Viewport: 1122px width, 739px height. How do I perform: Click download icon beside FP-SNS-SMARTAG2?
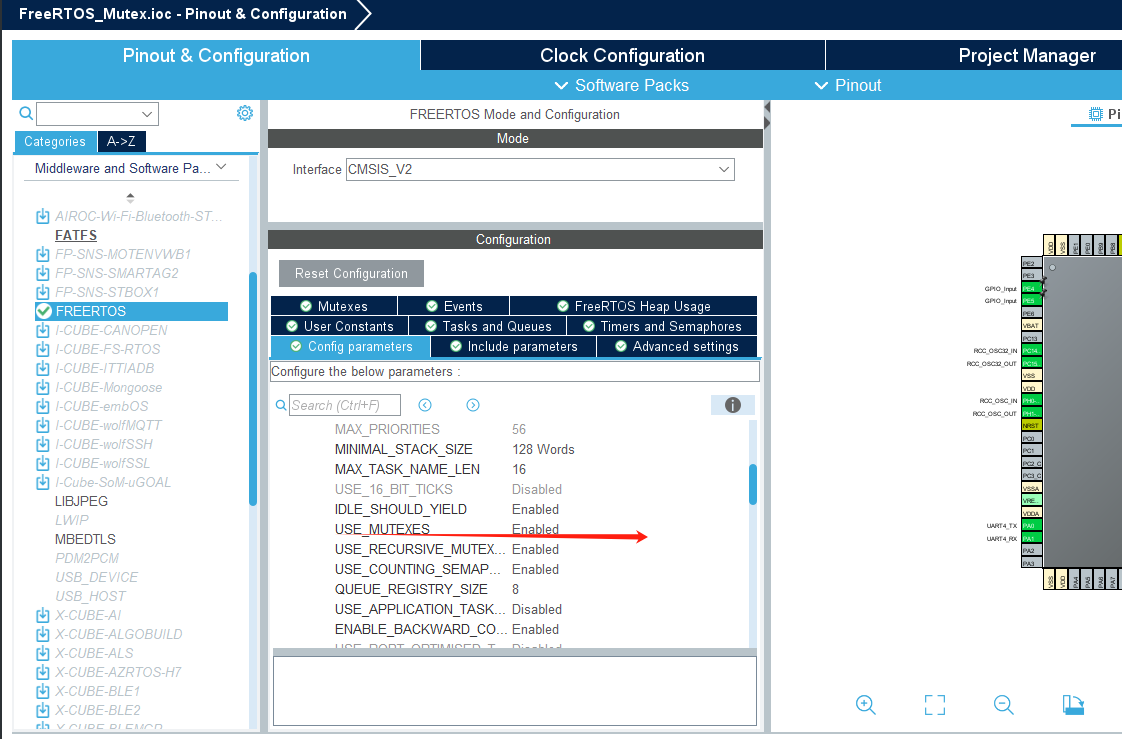(43, 273)
